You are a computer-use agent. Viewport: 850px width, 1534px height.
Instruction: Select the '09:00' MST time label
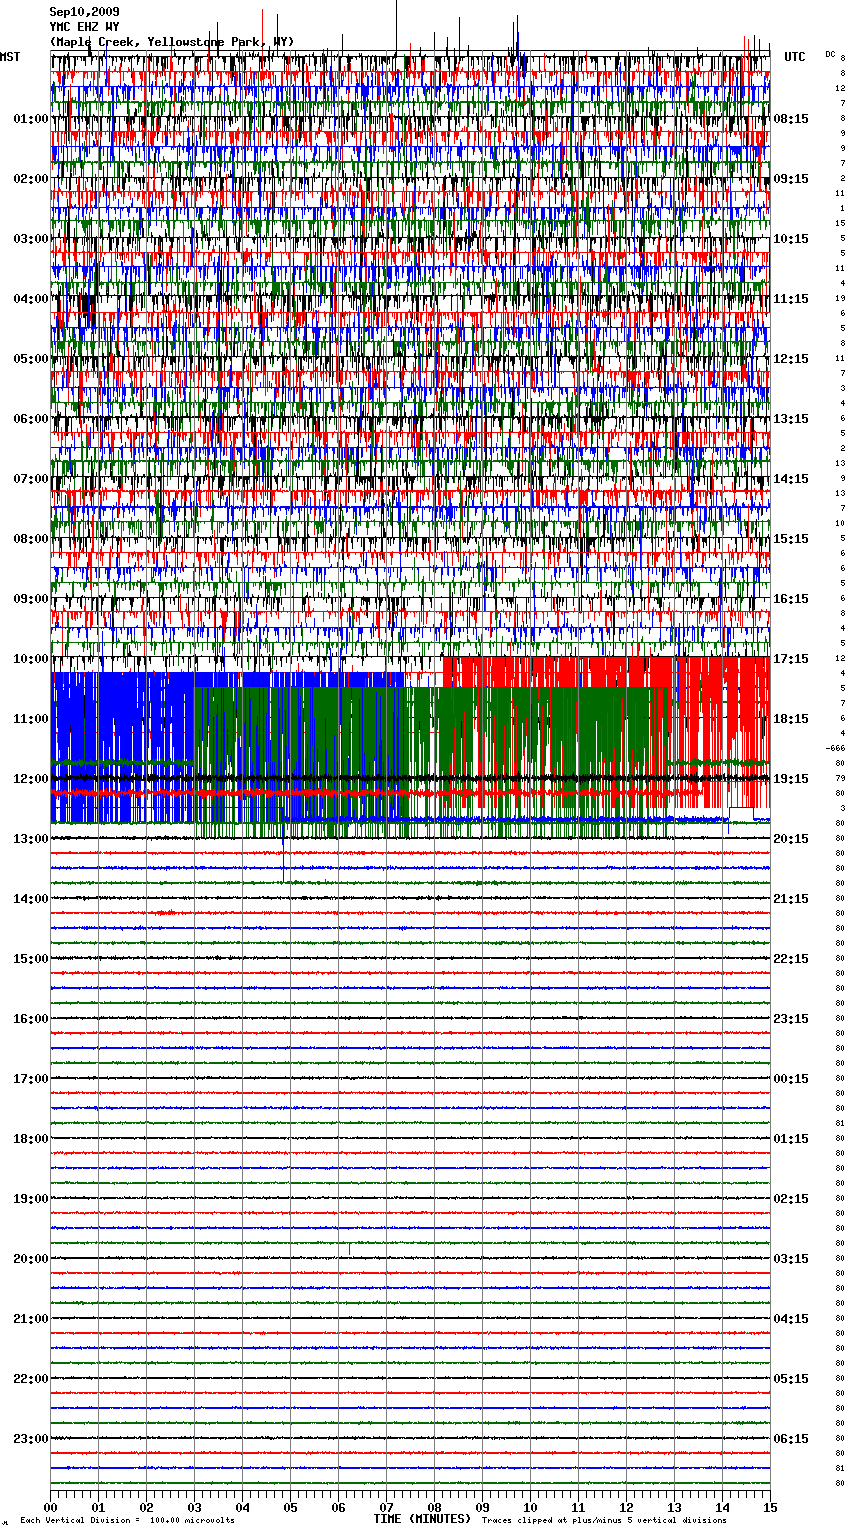click(x=31, y=599)
